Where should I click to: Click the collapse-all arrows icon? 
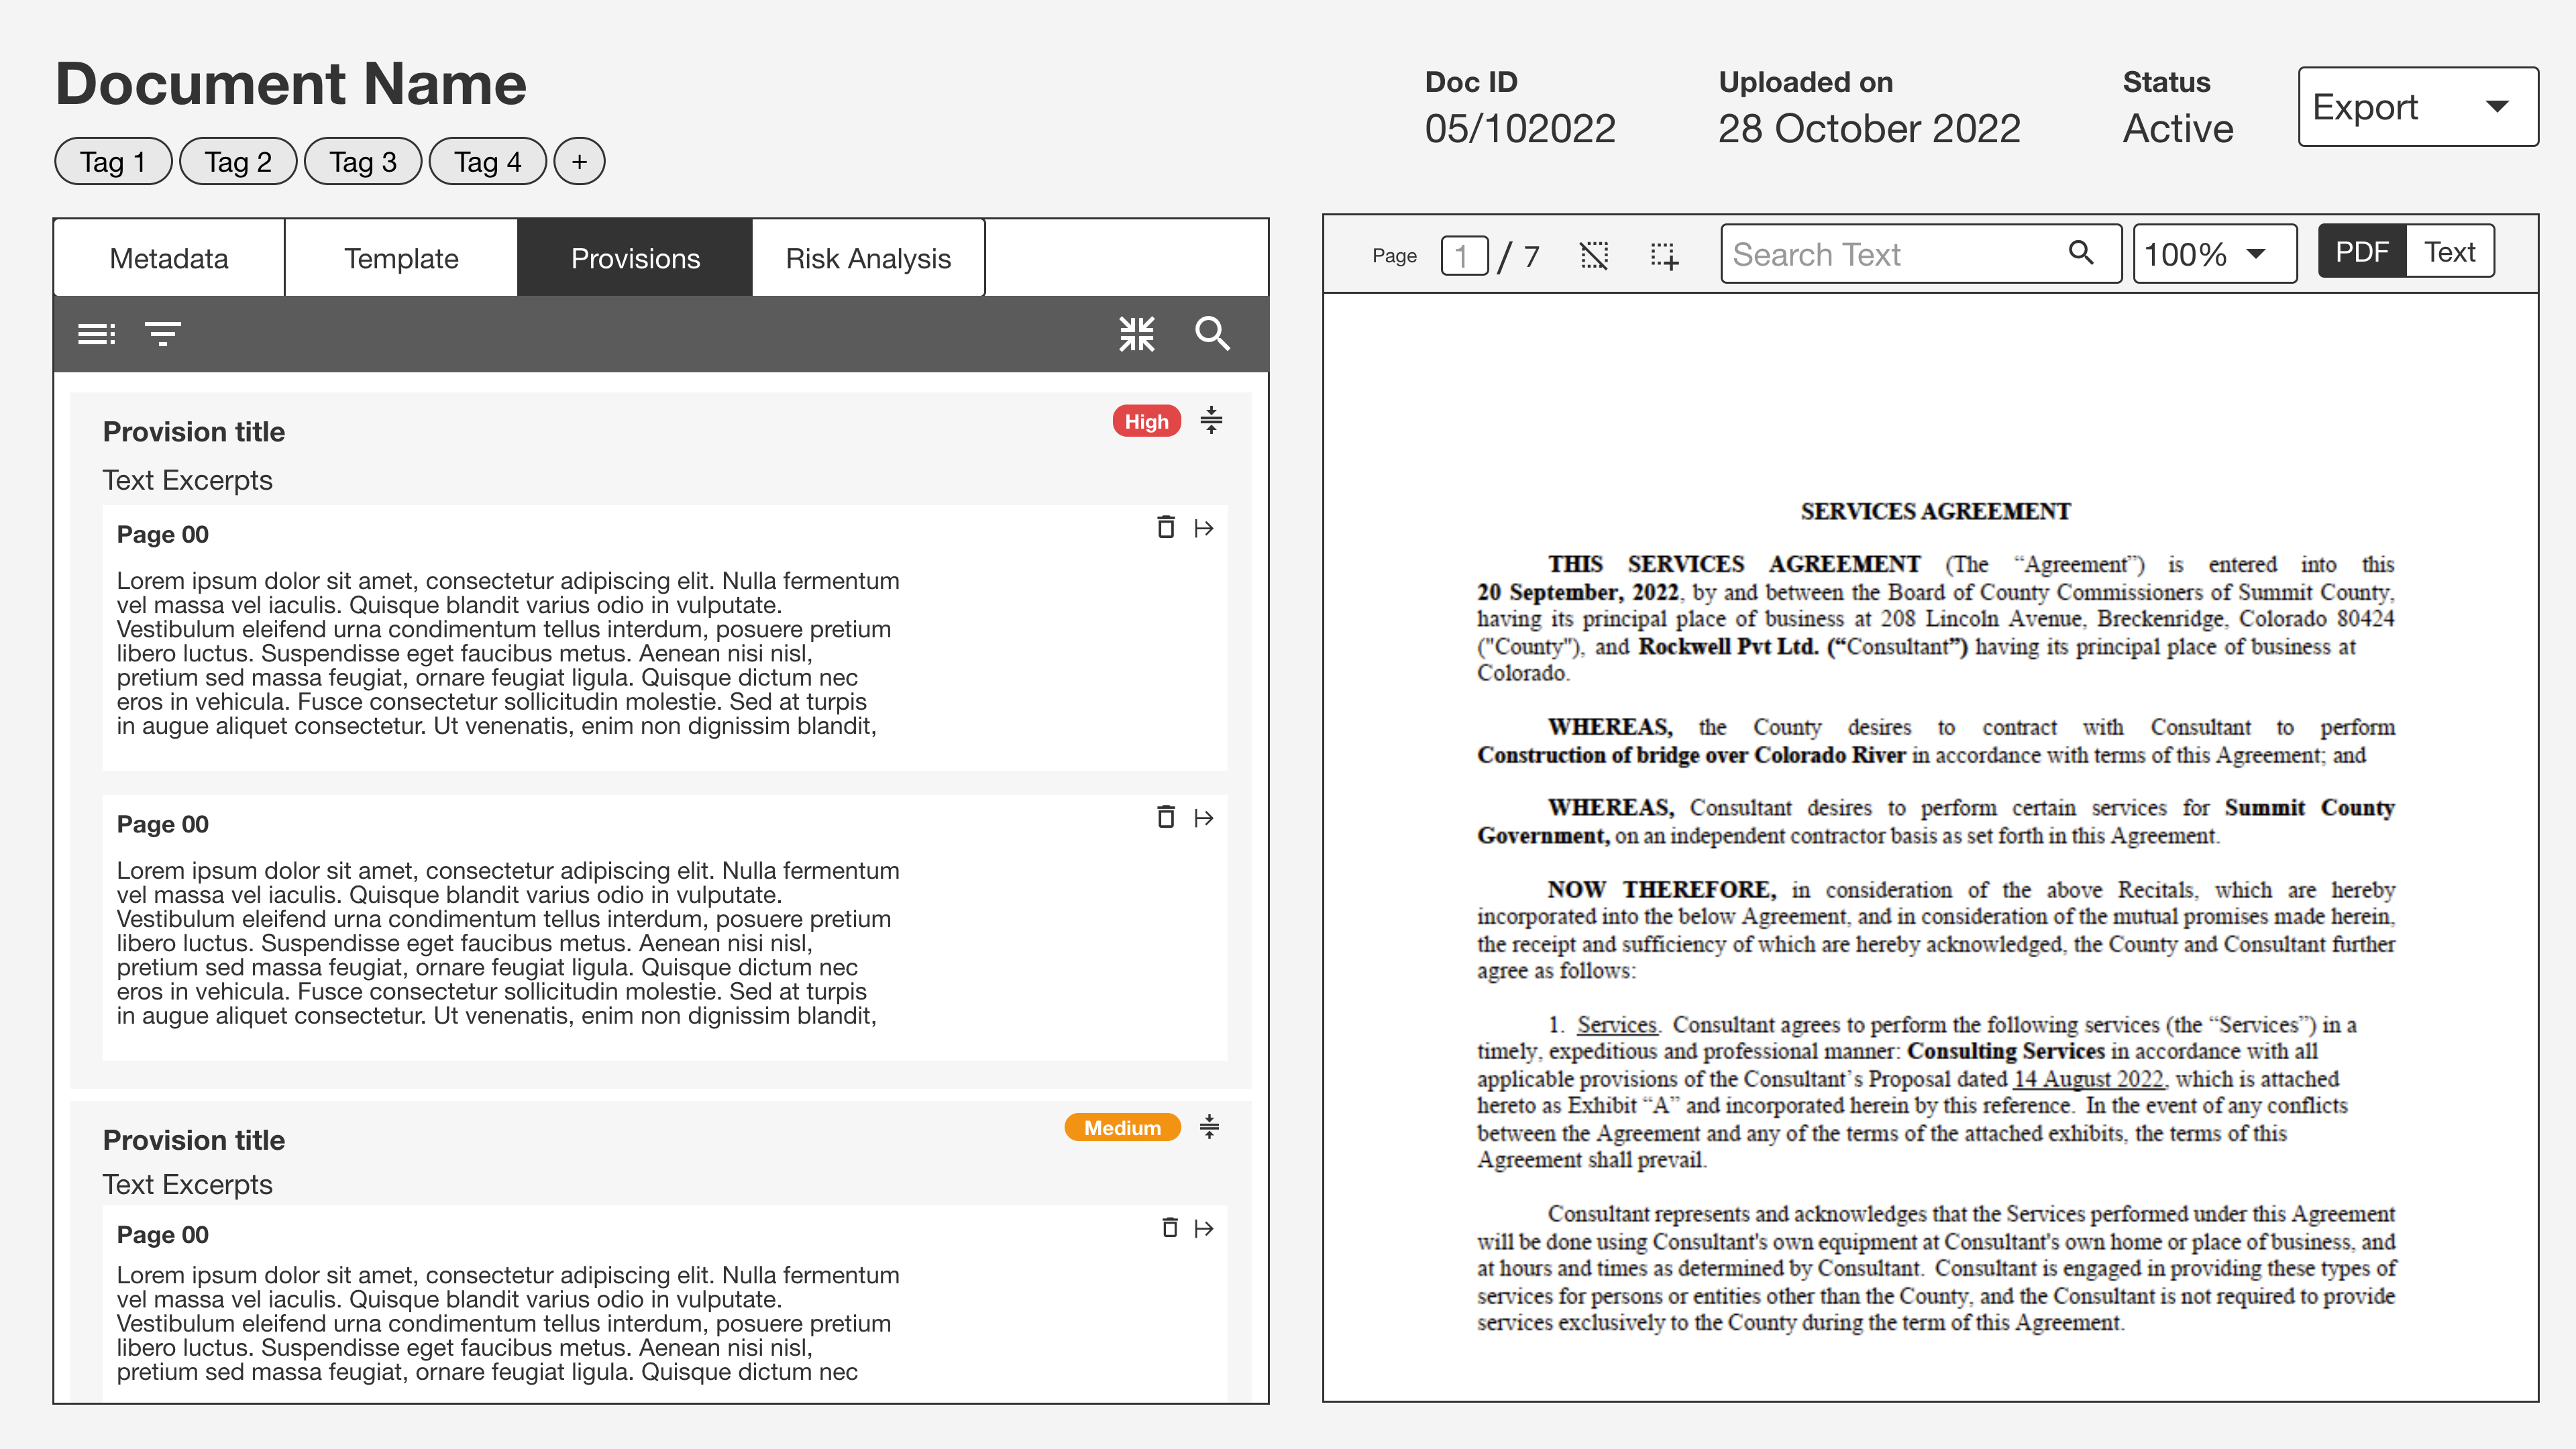point(1136,333)
